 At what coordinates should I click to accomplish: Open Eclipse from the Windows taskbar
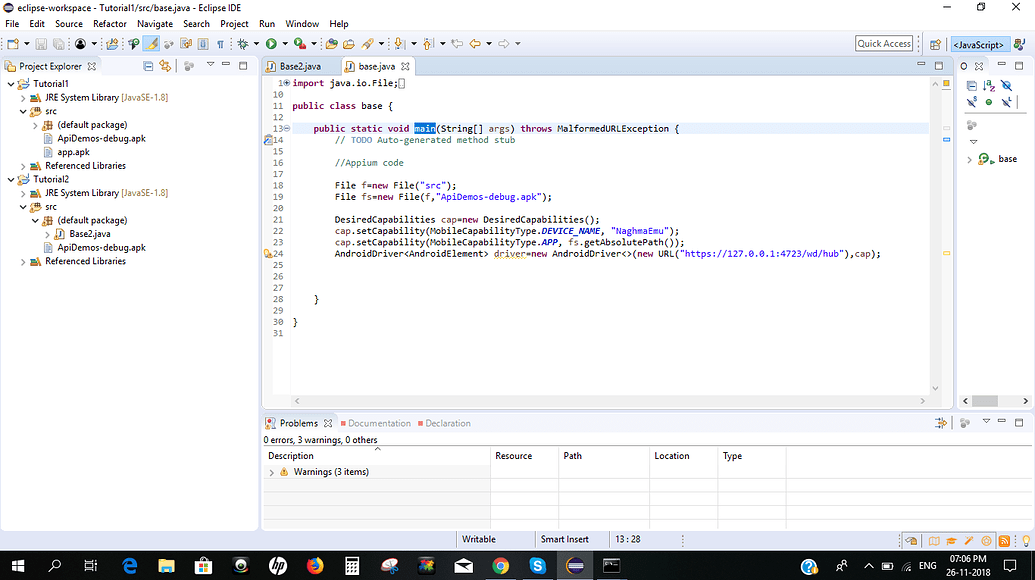tap(574, 566)
